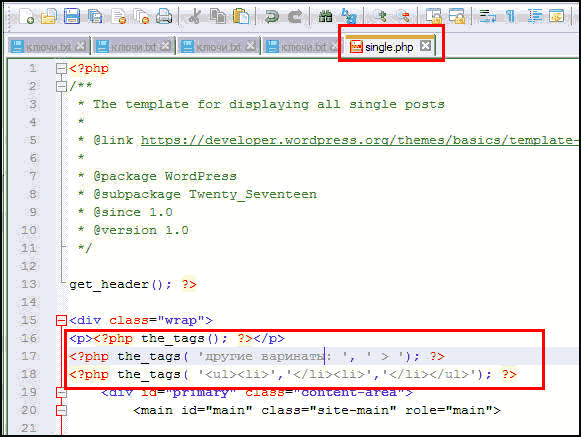Toggle word wrap in the toolbar
The image size is (581, 437).
pos(487,16)
